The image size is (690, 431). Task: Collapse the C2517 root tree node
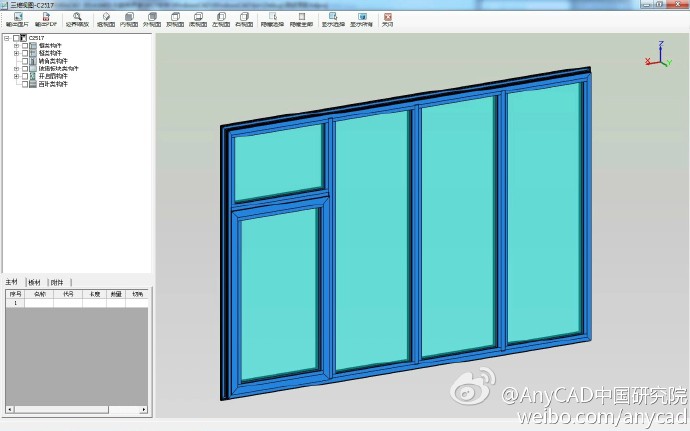coord(7,39)
